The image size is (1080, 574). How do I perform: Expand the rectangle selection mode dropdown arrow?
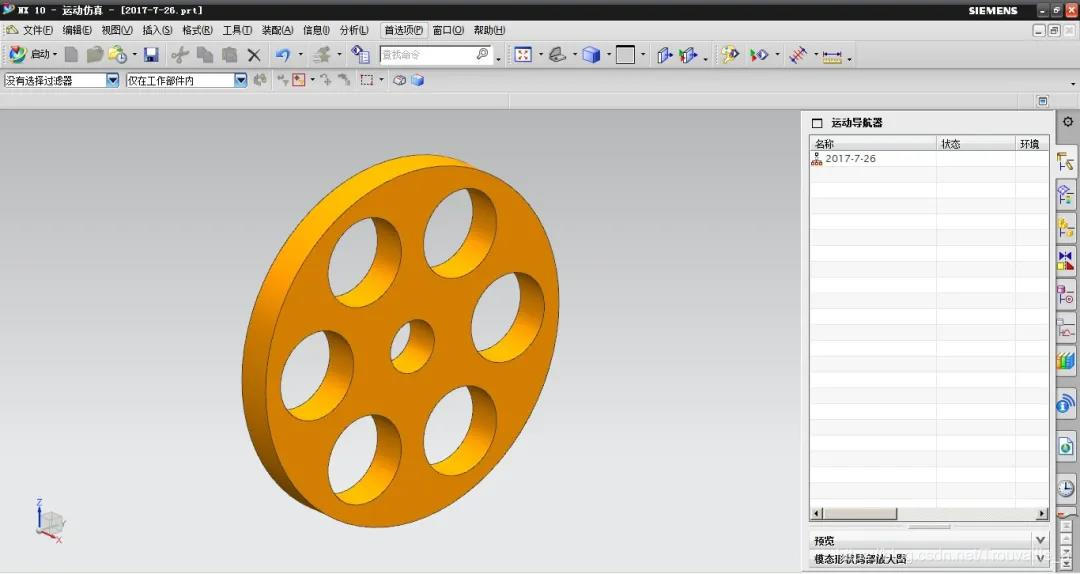tap(381, 81)
